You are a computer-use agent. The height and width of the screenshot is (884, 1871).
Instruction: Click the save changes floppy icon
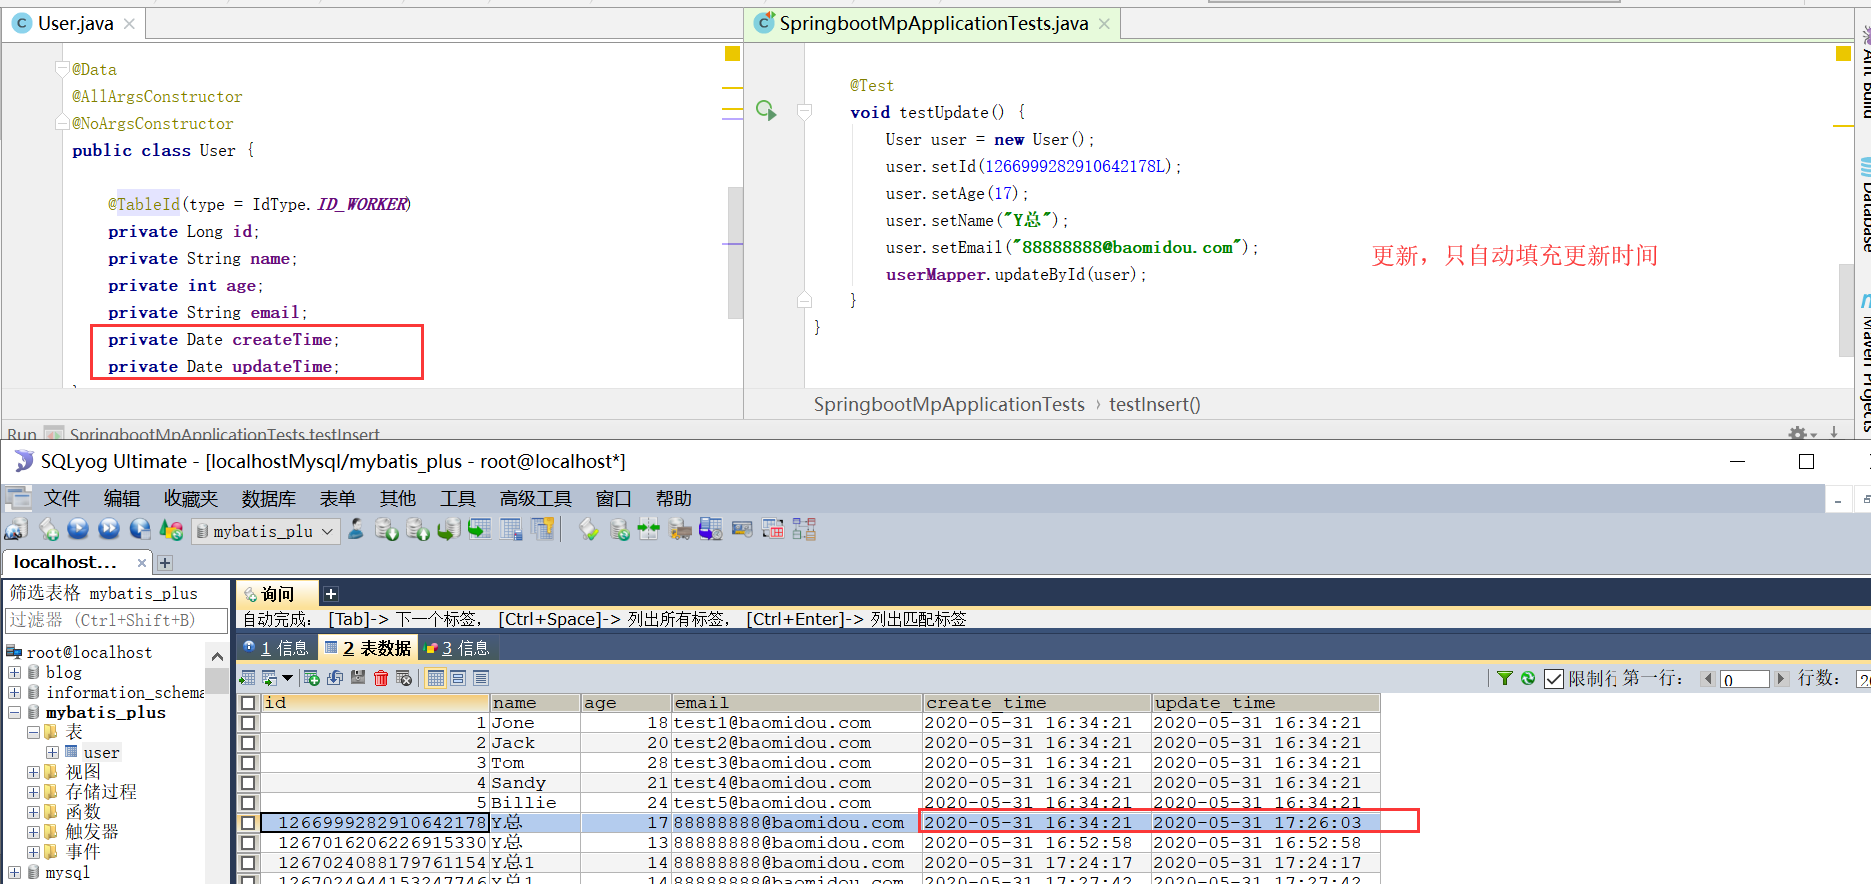click(358, 678)
